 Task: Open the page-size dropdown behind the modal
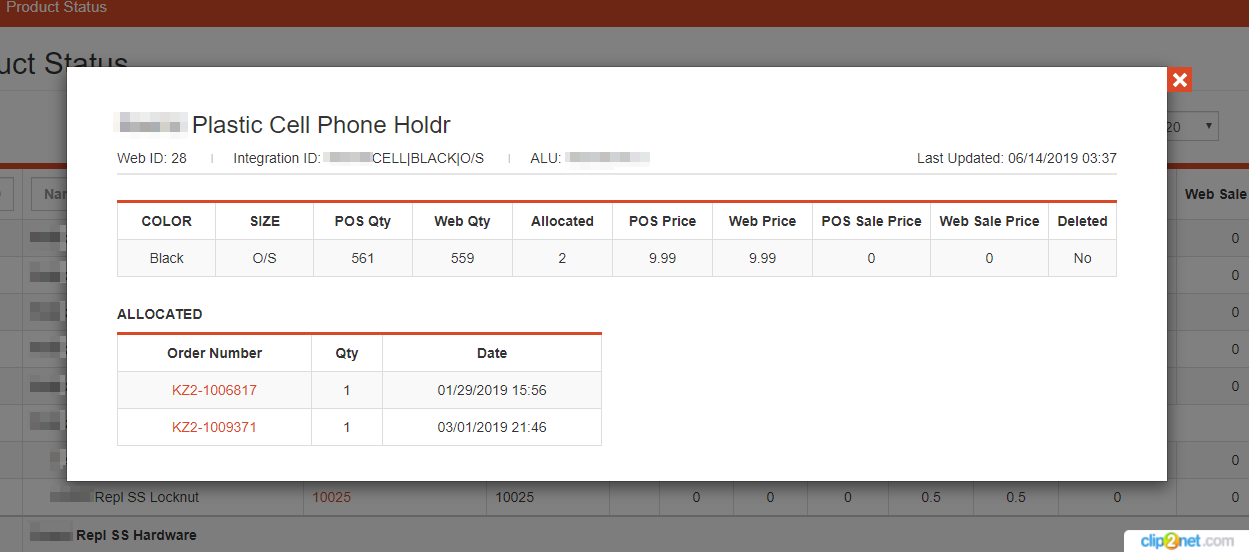(x=1191, y=127)
